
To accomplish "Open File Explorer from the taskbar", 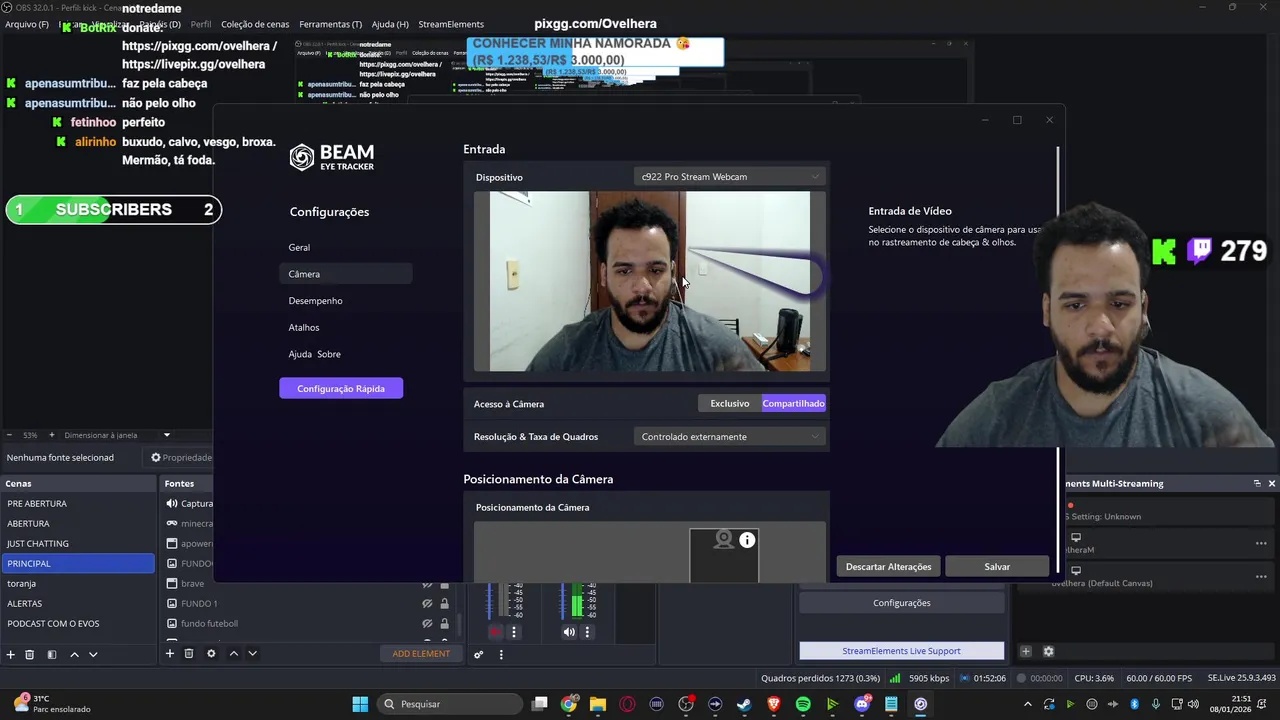I will [x=598, y=704].
